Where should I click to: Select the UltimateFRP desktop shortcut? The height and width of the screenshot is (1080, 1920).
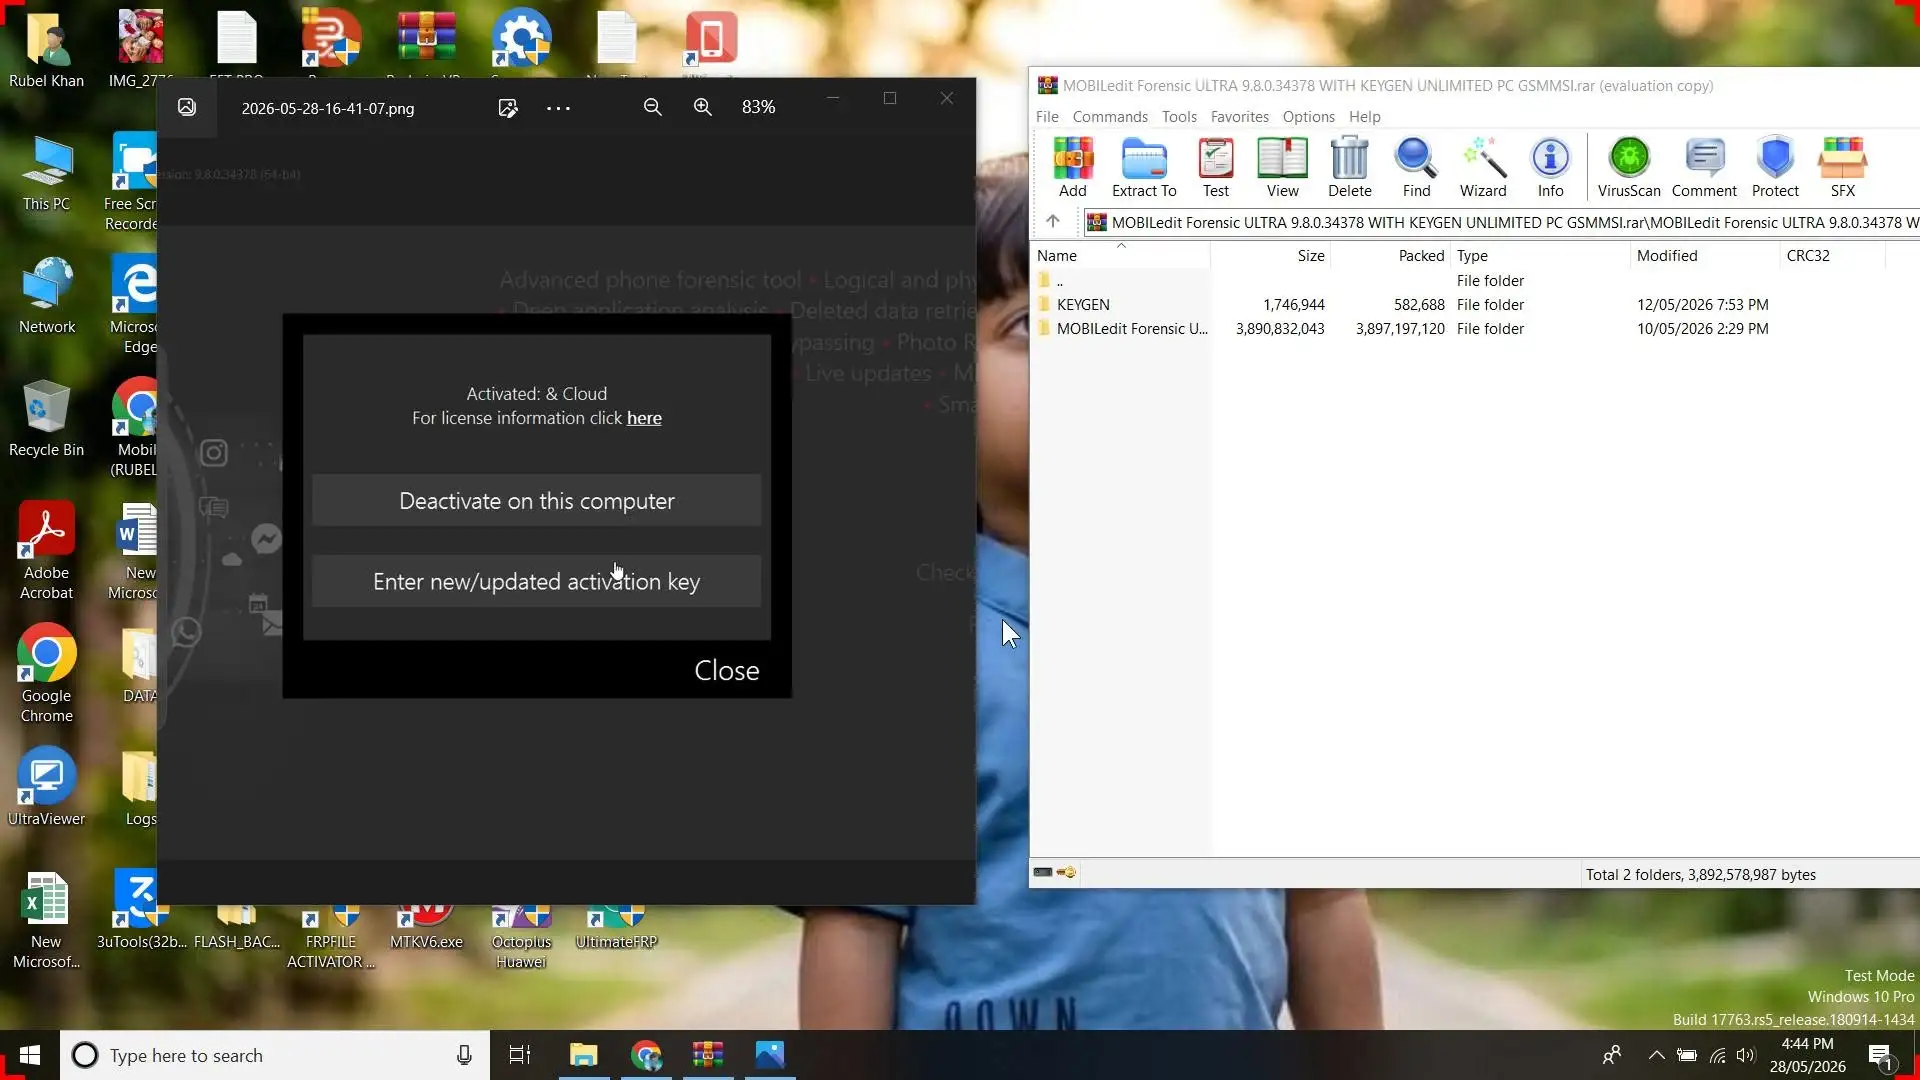click(x=616, y=926)
